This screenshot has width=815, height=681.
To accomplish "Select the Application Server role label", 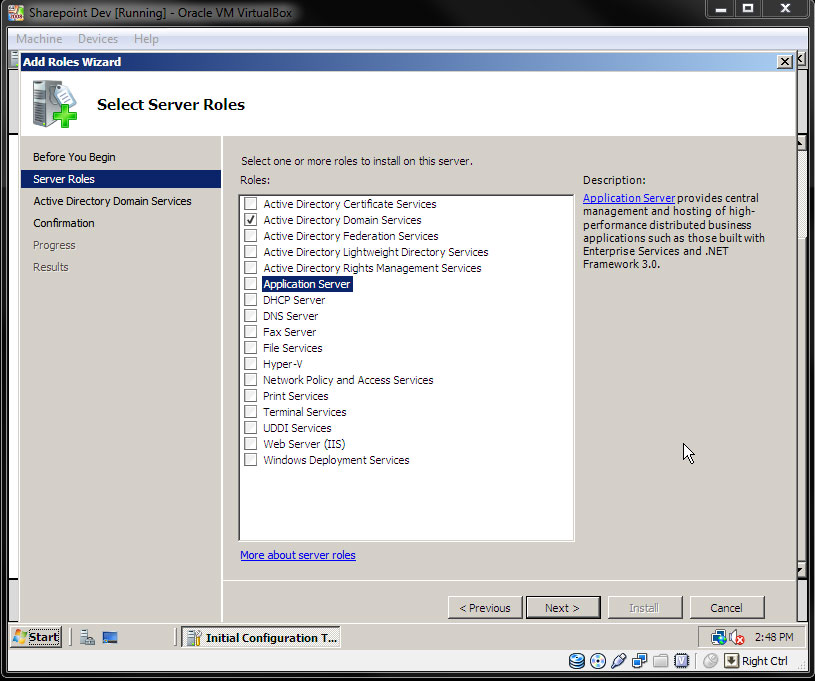I will (x=307, y=284).
